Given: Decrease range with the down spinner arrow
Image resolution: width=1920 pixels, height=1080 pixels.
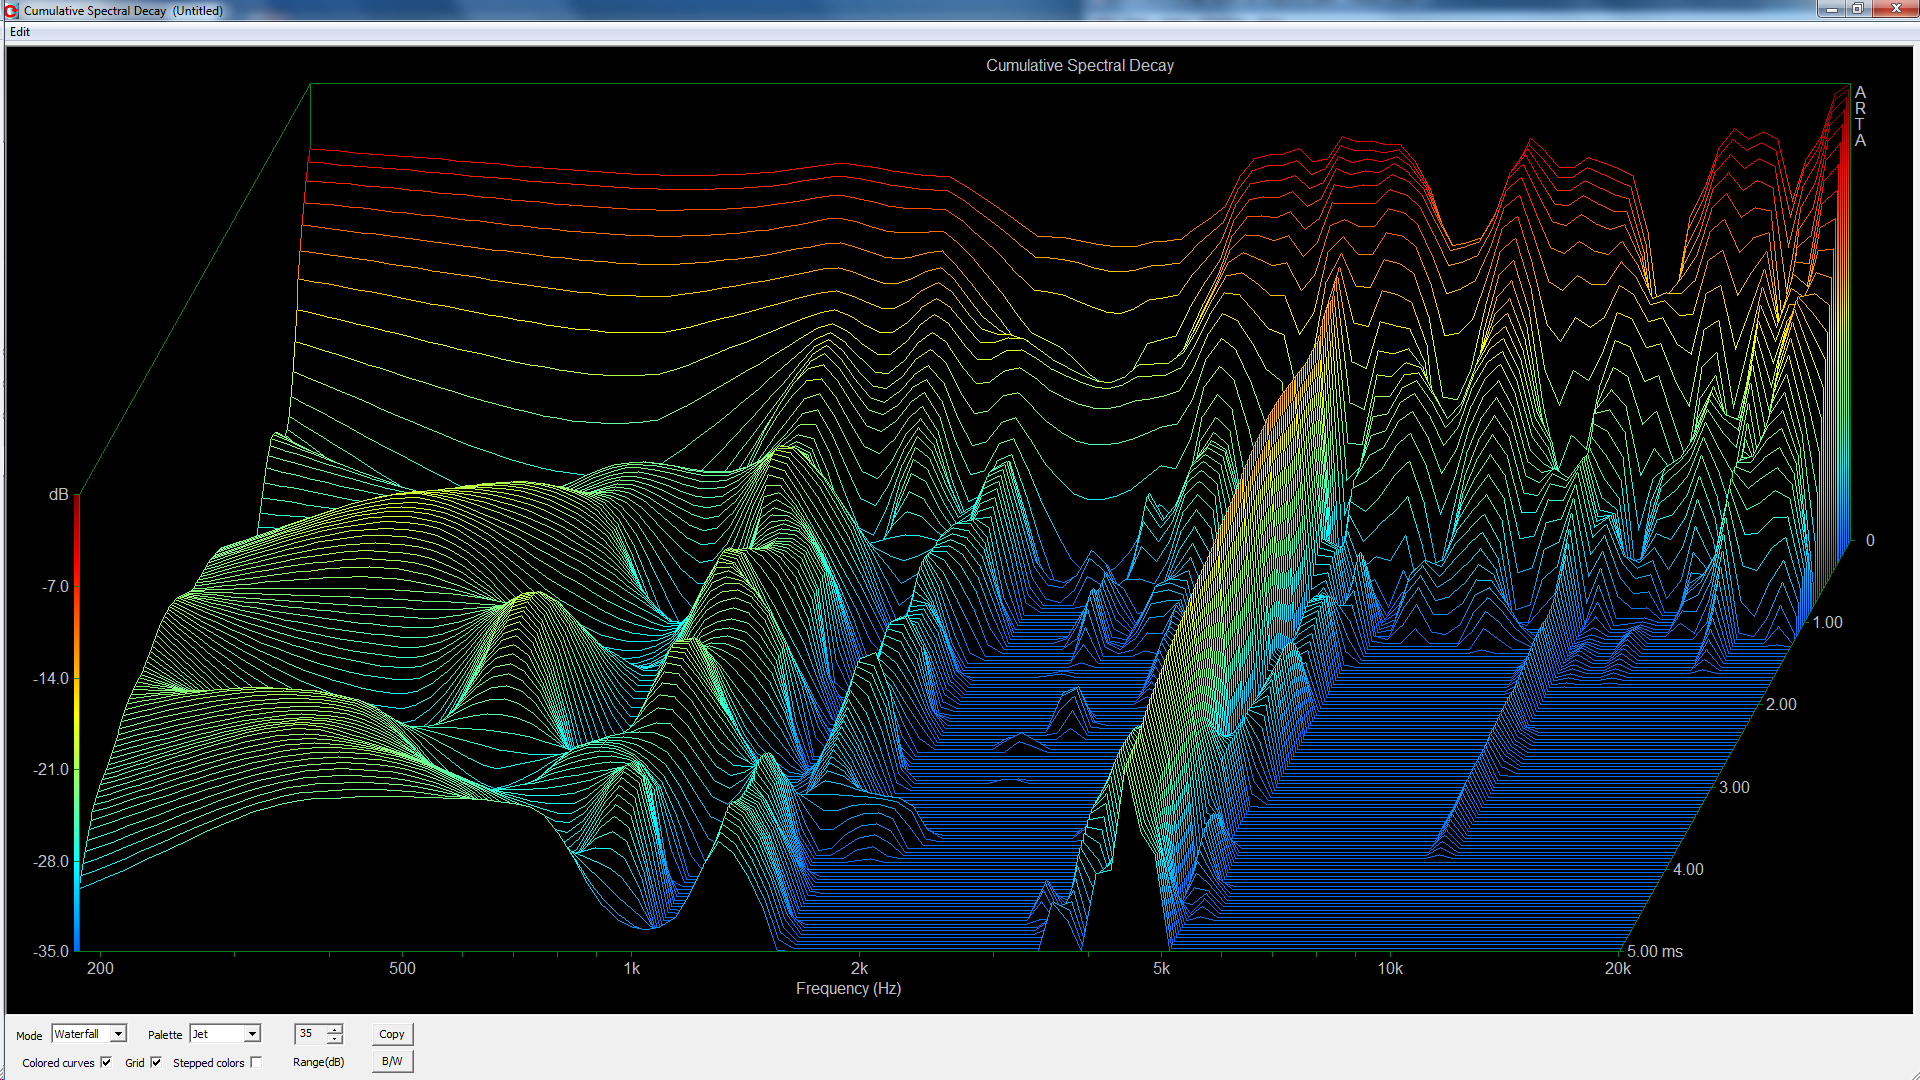Looking at the screenshot, I should click(335, 1039).
